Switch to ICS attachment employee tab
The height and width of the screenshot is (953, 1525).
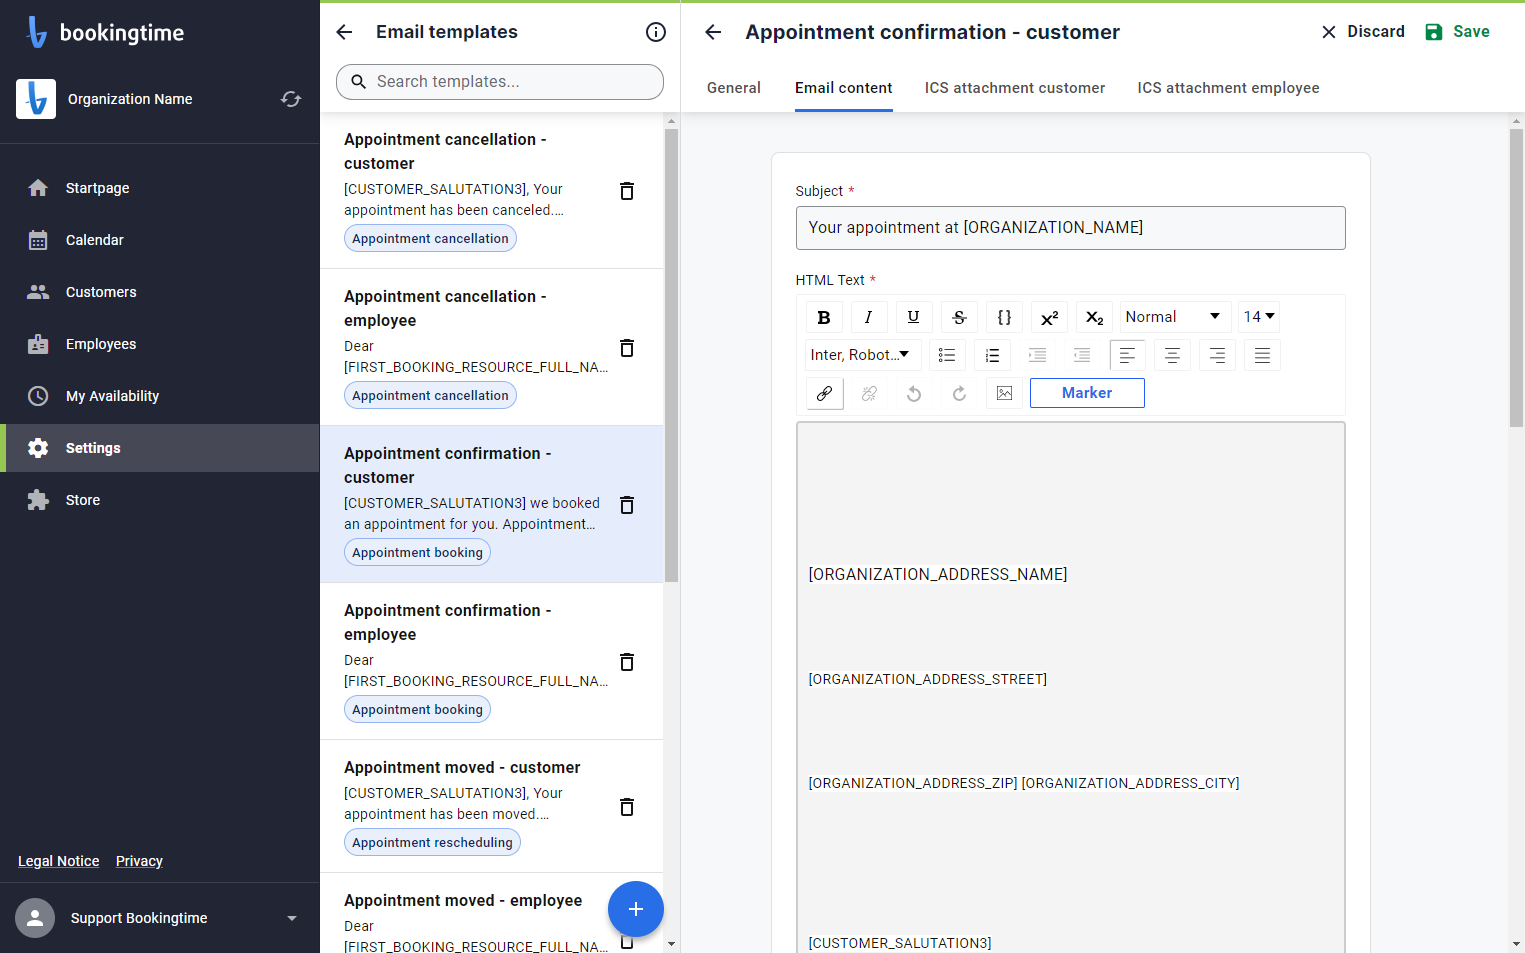[x=1228, y=88]
